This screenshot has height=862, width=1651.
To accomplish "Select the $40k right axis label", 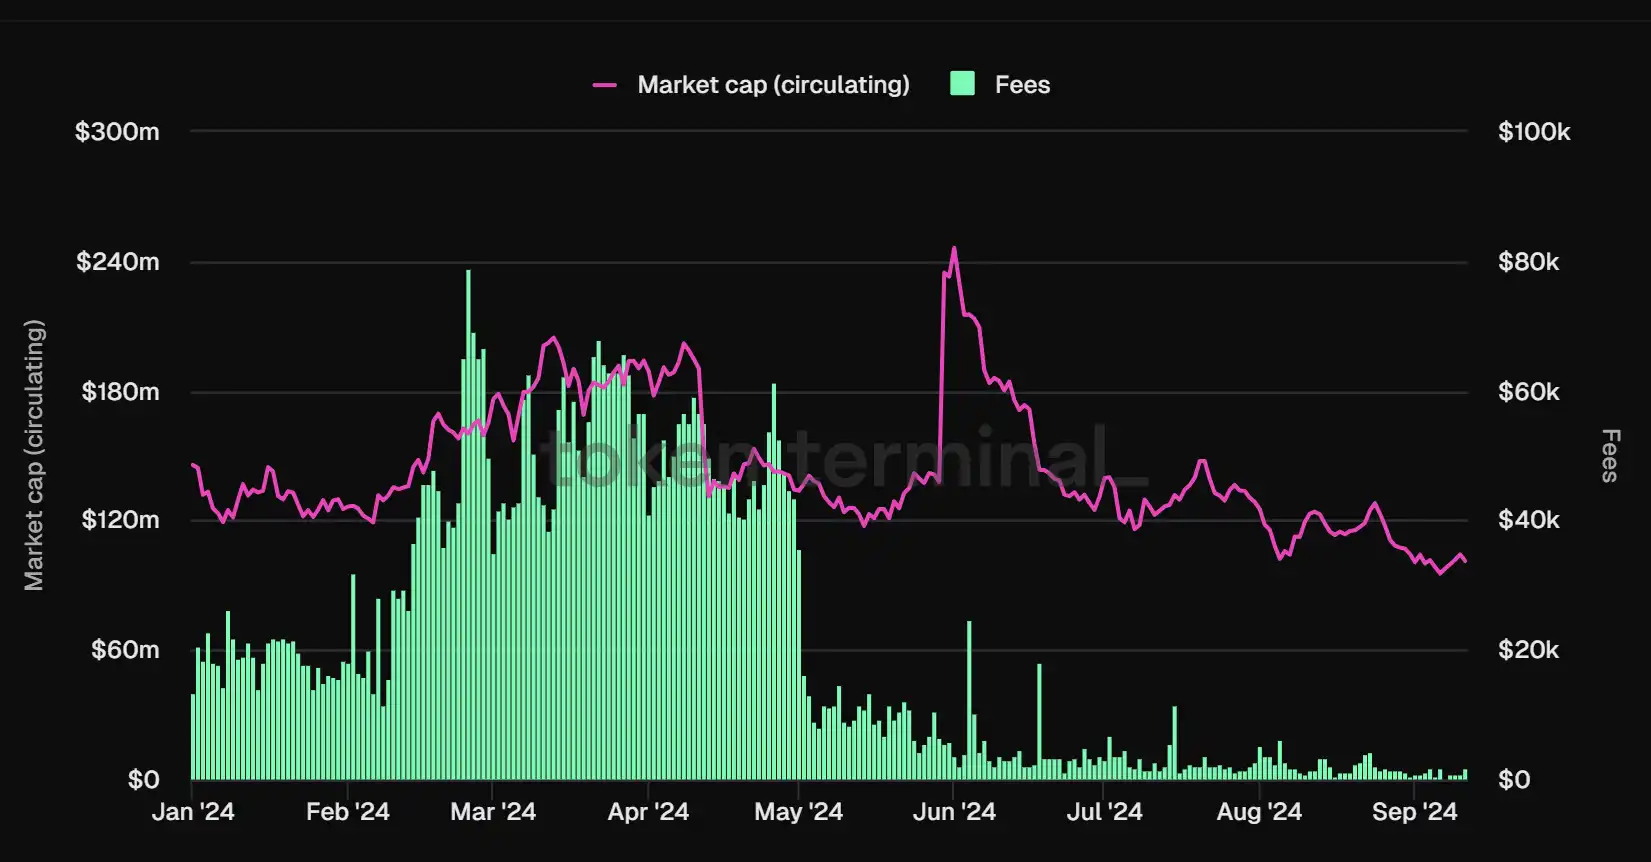I will tap(1528, 520).
